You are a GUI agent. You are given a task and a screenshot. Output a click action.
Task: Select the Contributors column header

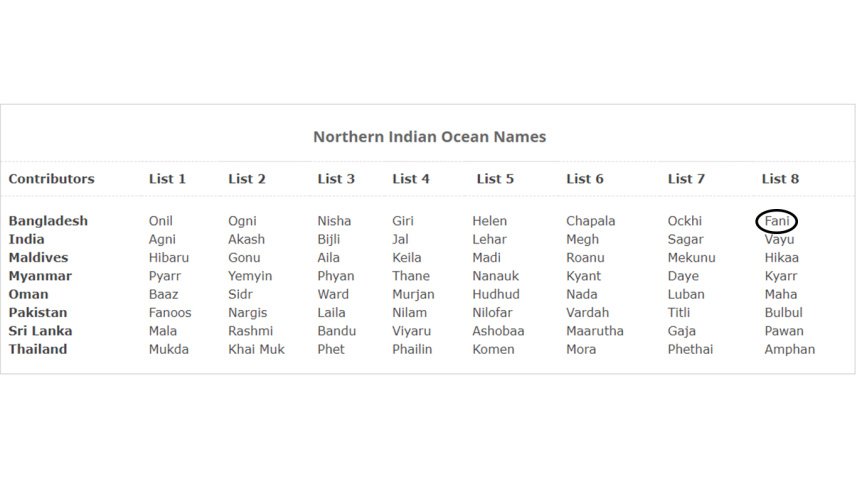pyautogui.click(x=52, y=179)
